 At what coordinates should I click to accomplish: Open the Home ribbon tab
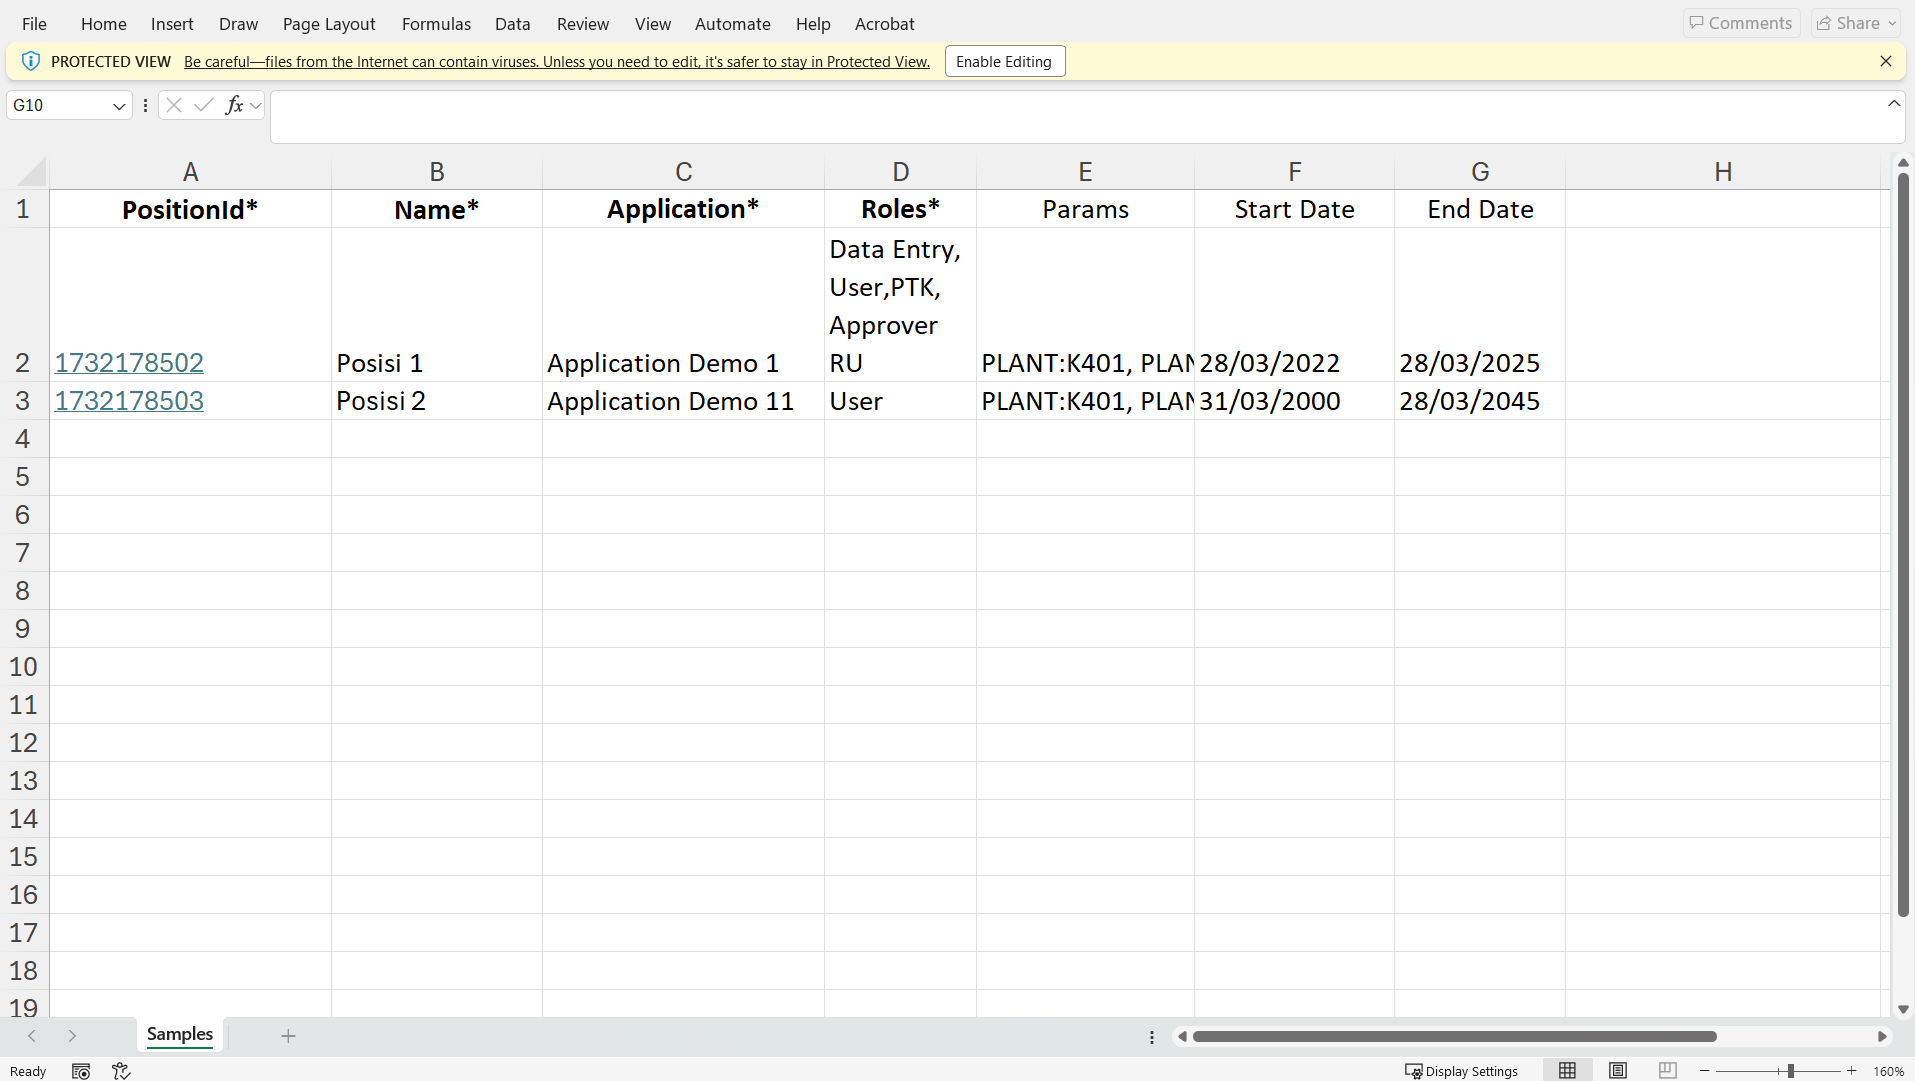coord(104,24)
